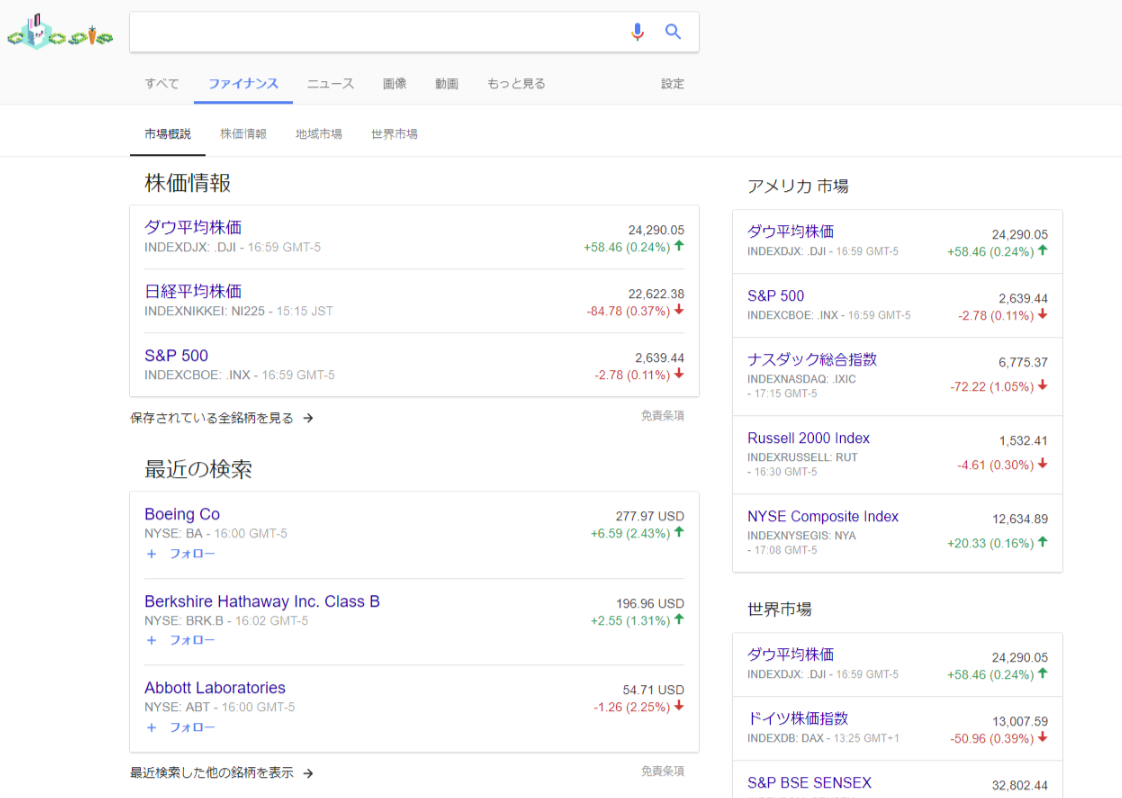1122x798 pixels.
Task: Open 日経平均株価 quote link
Action: [193, 291]
